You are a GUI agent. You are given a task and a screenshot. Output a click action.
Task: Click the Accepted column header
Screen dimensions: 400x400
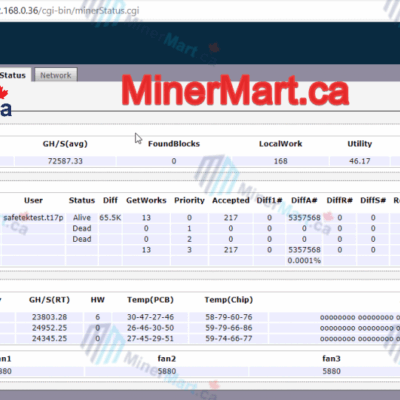pyautogui.click(x=231, y=200)
